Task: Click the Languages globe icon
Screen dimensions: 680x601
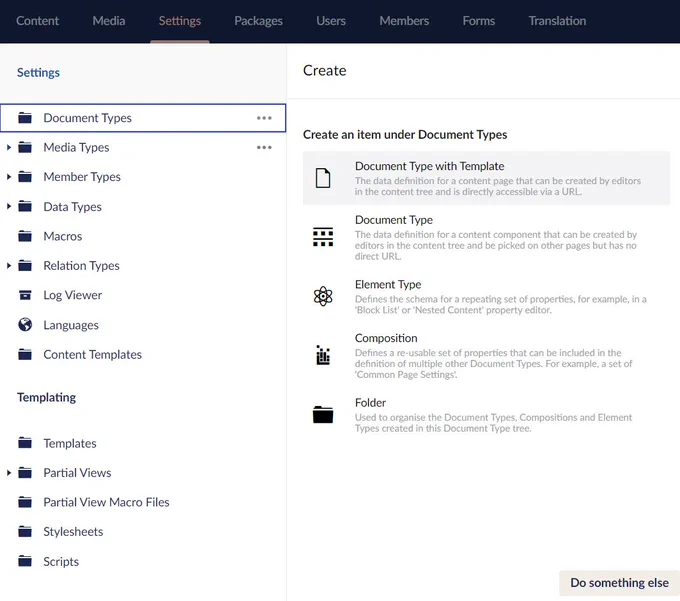Action: coord(25,324)
